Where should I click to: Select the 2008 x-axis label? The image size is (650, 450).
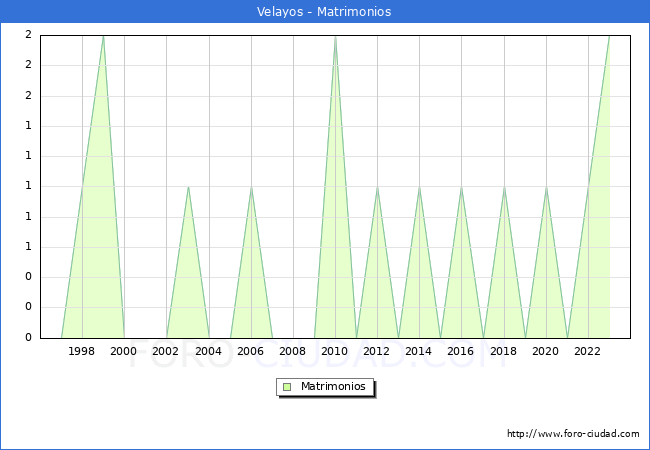click(292, 351)
